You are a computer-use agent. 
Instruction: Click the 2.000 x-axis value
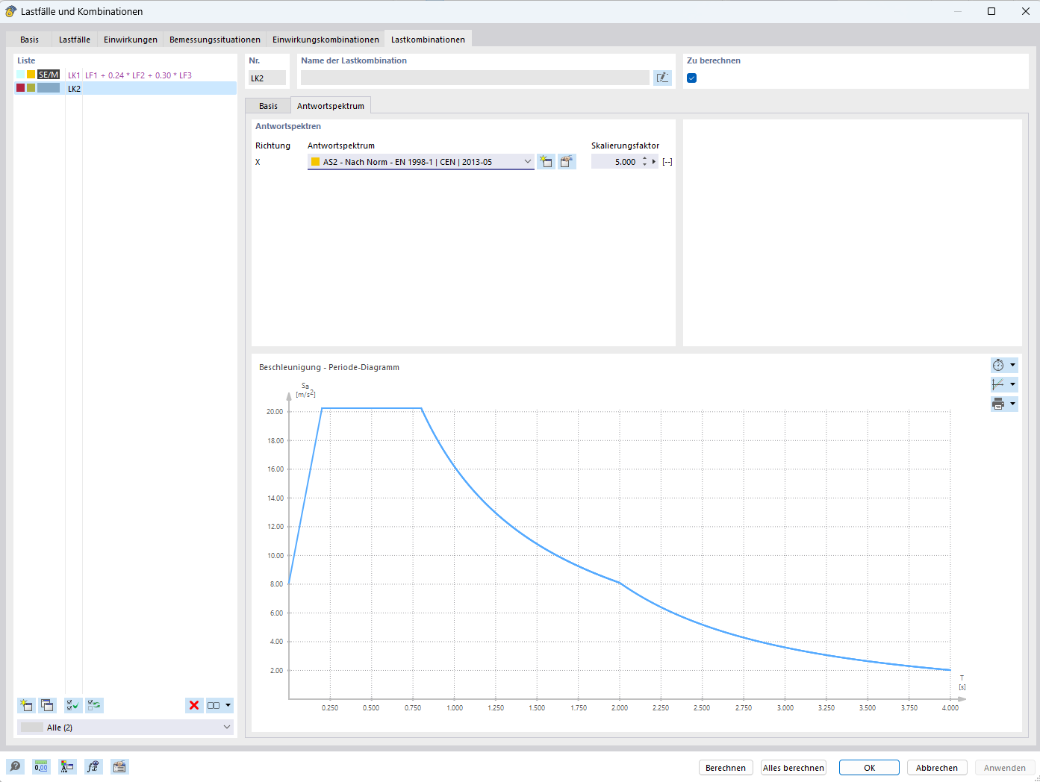click(619, 708)
